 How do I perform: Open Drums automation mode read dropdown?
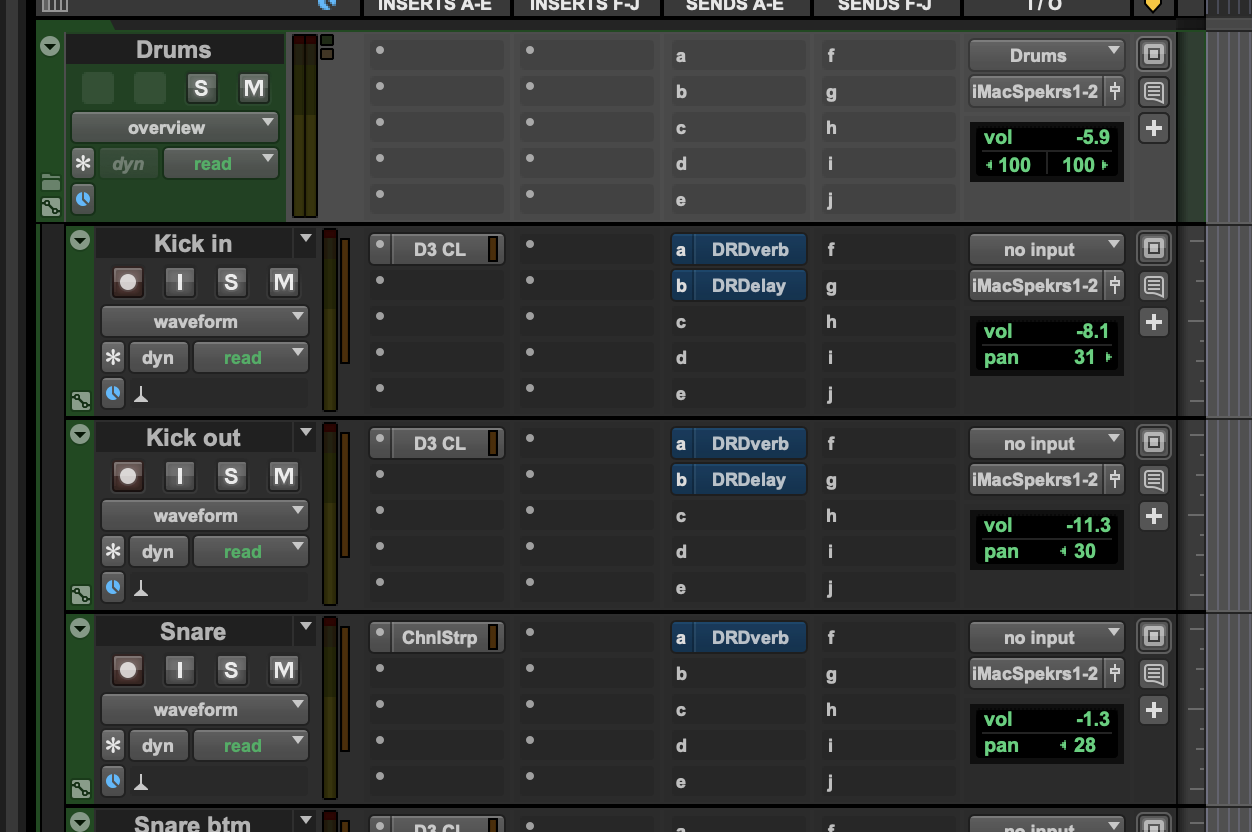(x=221, y=164)
